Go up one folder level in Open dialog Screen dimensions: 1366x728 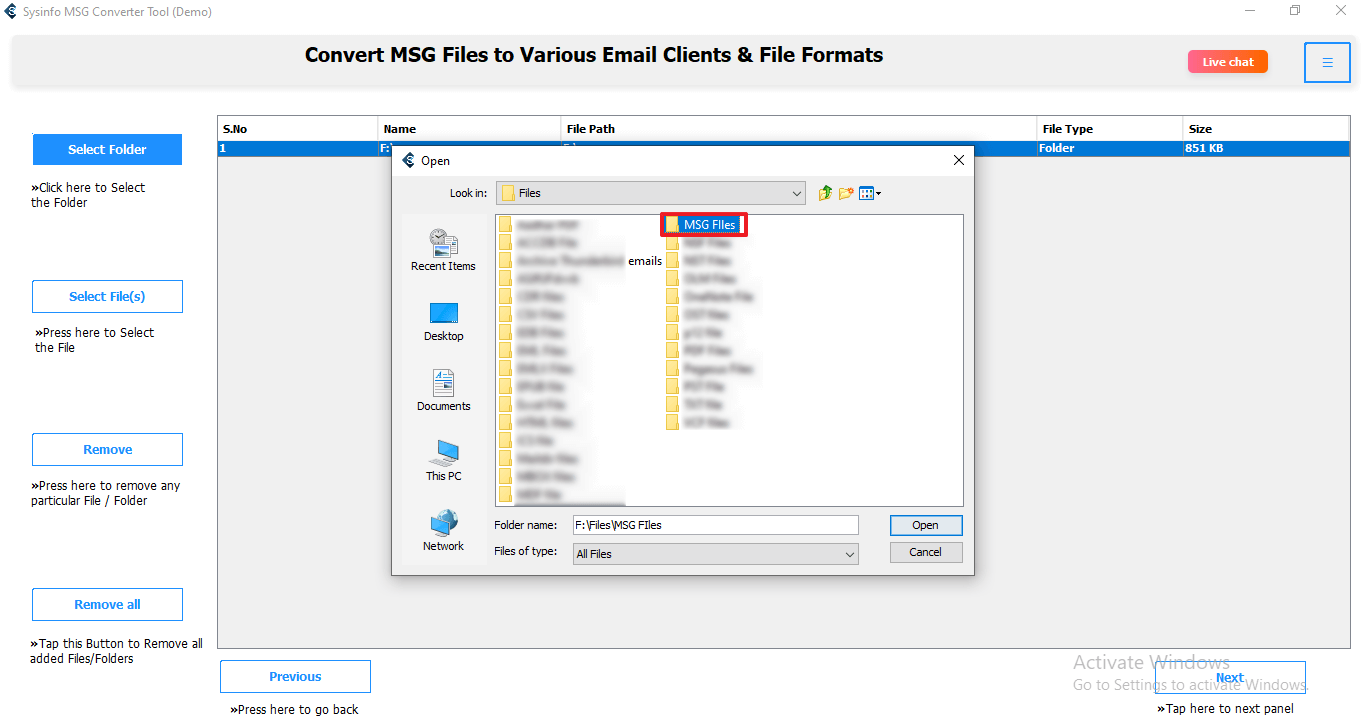tap(825, 193)
